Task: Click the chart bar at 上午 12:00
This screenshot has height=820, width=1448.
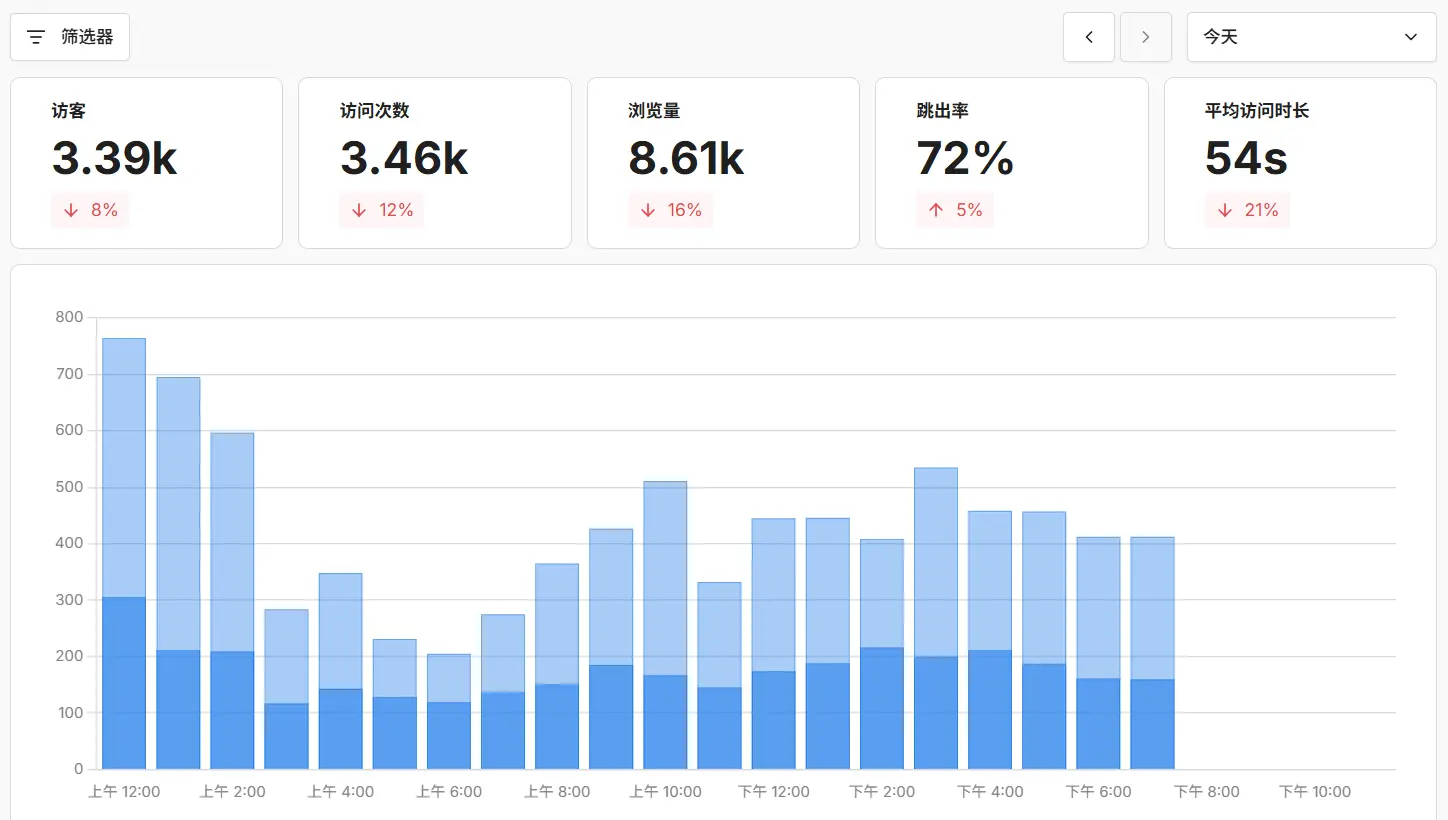Action: tap(124, 553)
